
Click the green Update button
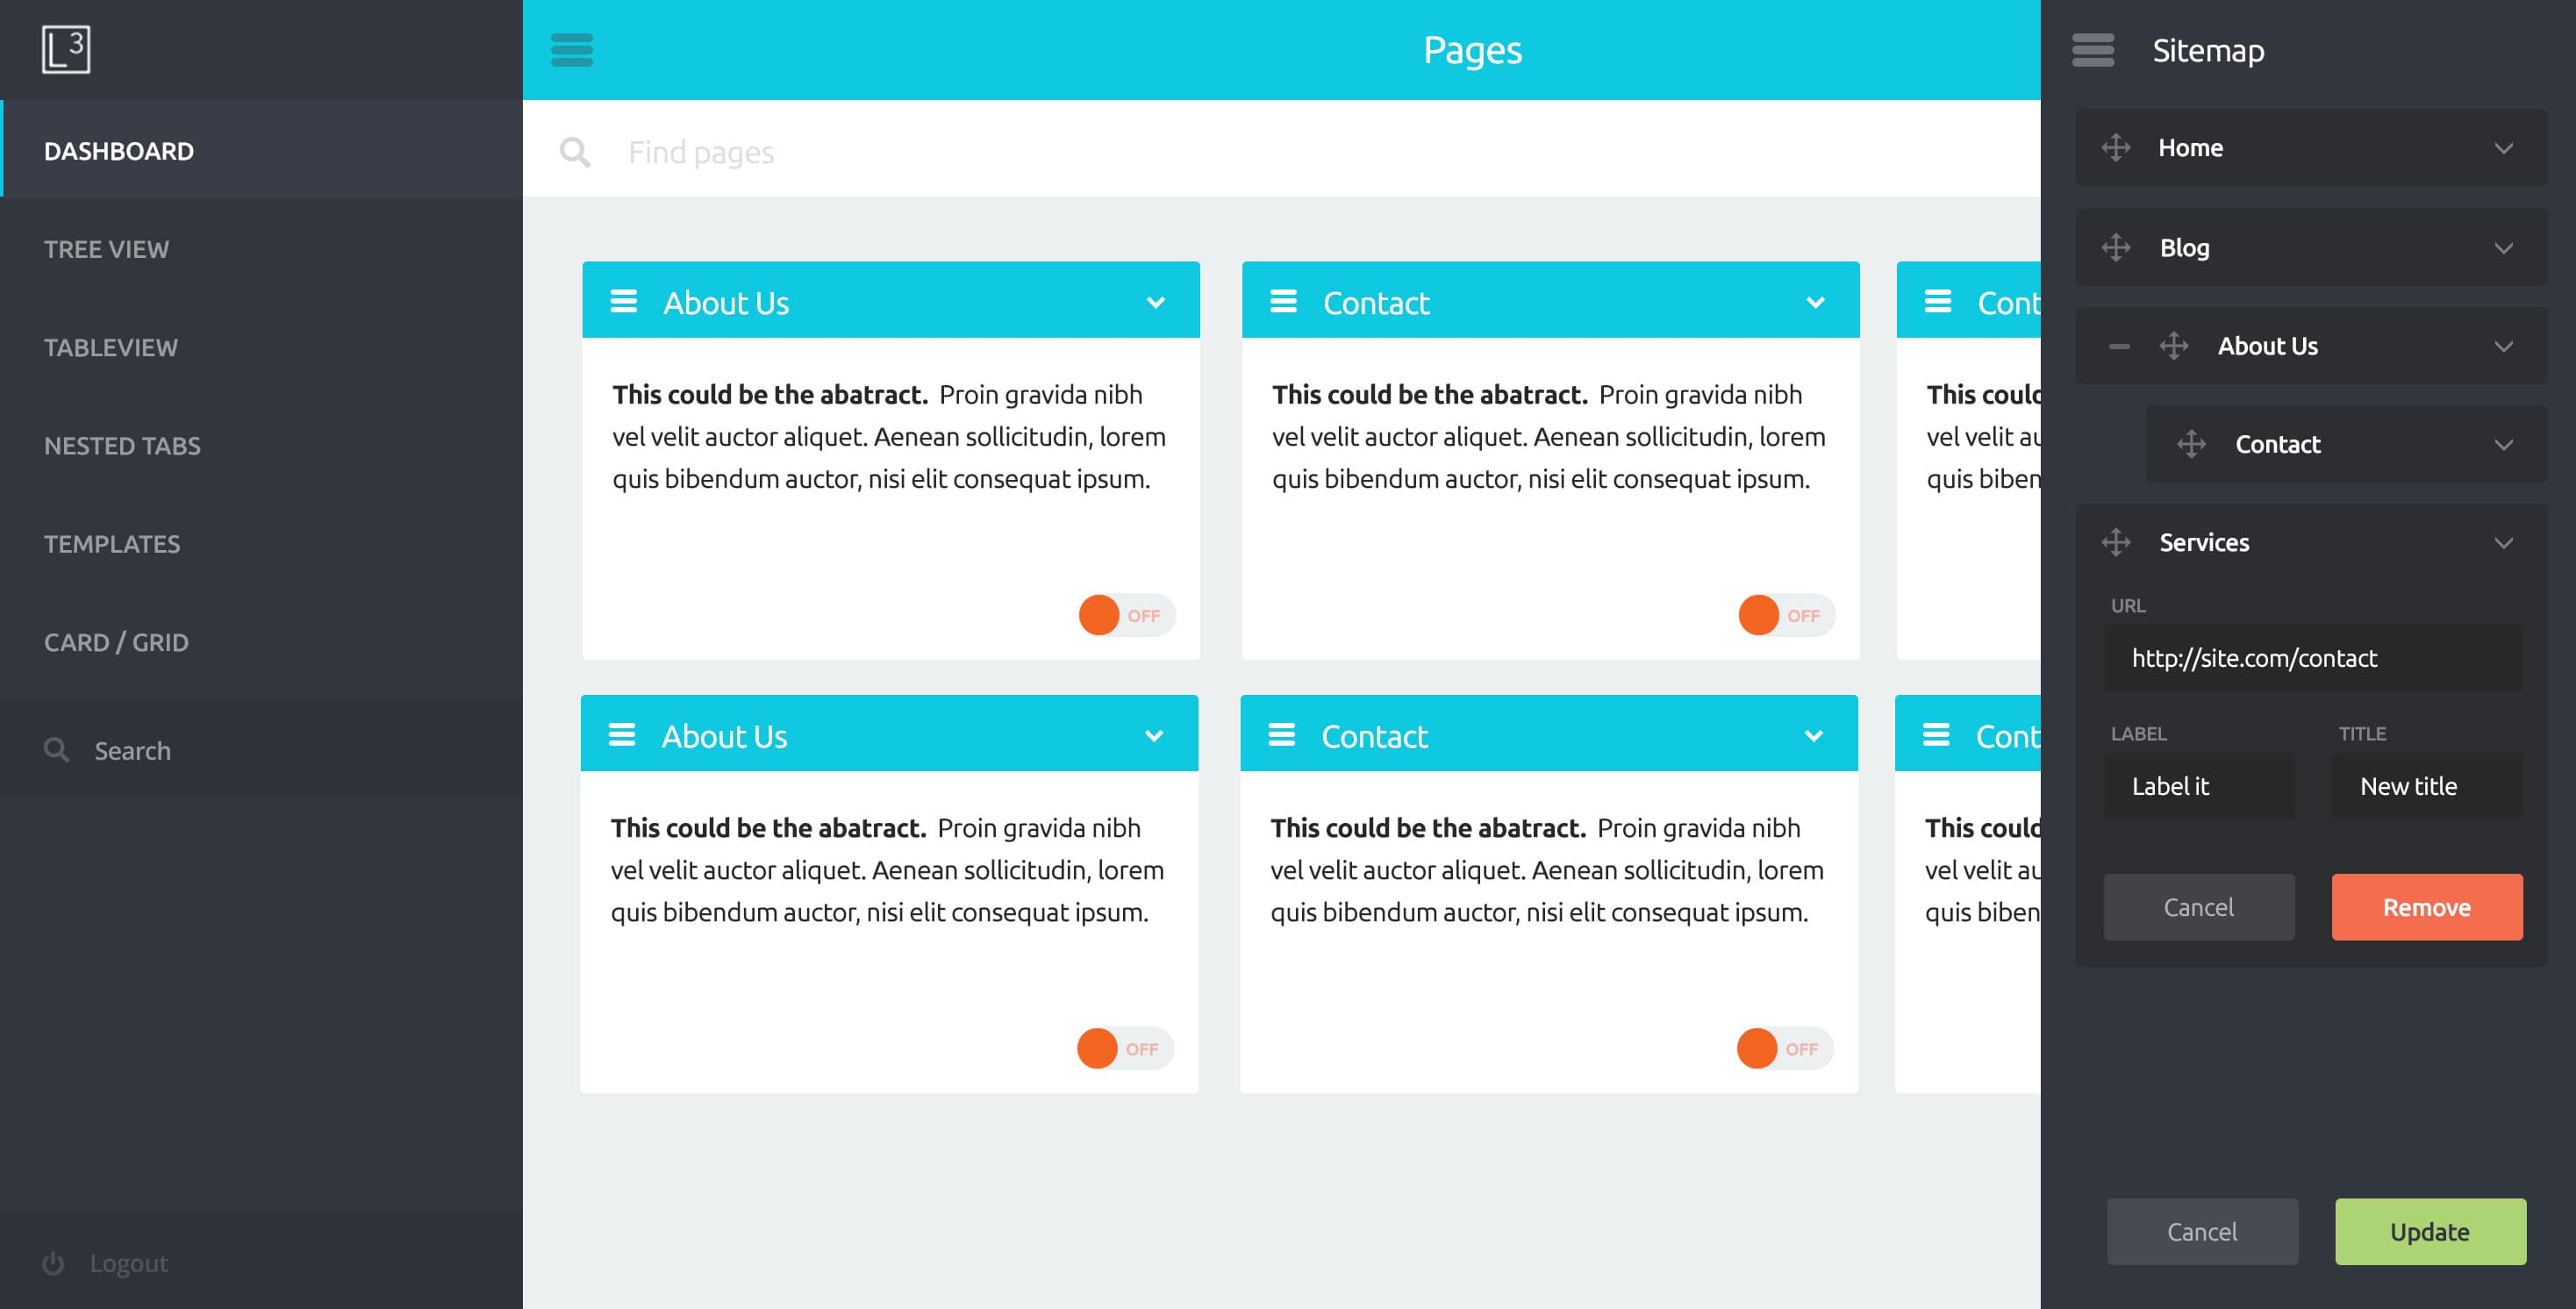pos(2431,1232)
